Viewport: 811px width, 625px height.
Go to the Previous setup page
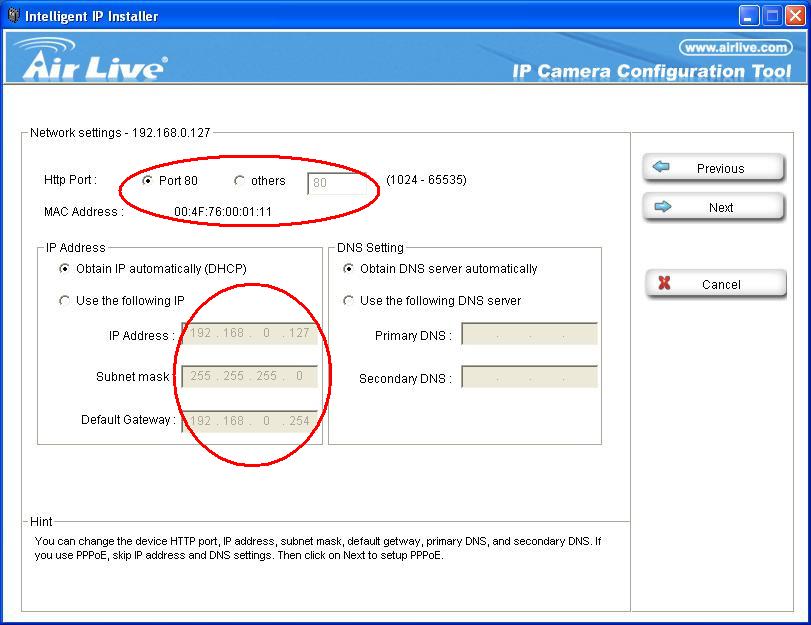pos(713,169)
